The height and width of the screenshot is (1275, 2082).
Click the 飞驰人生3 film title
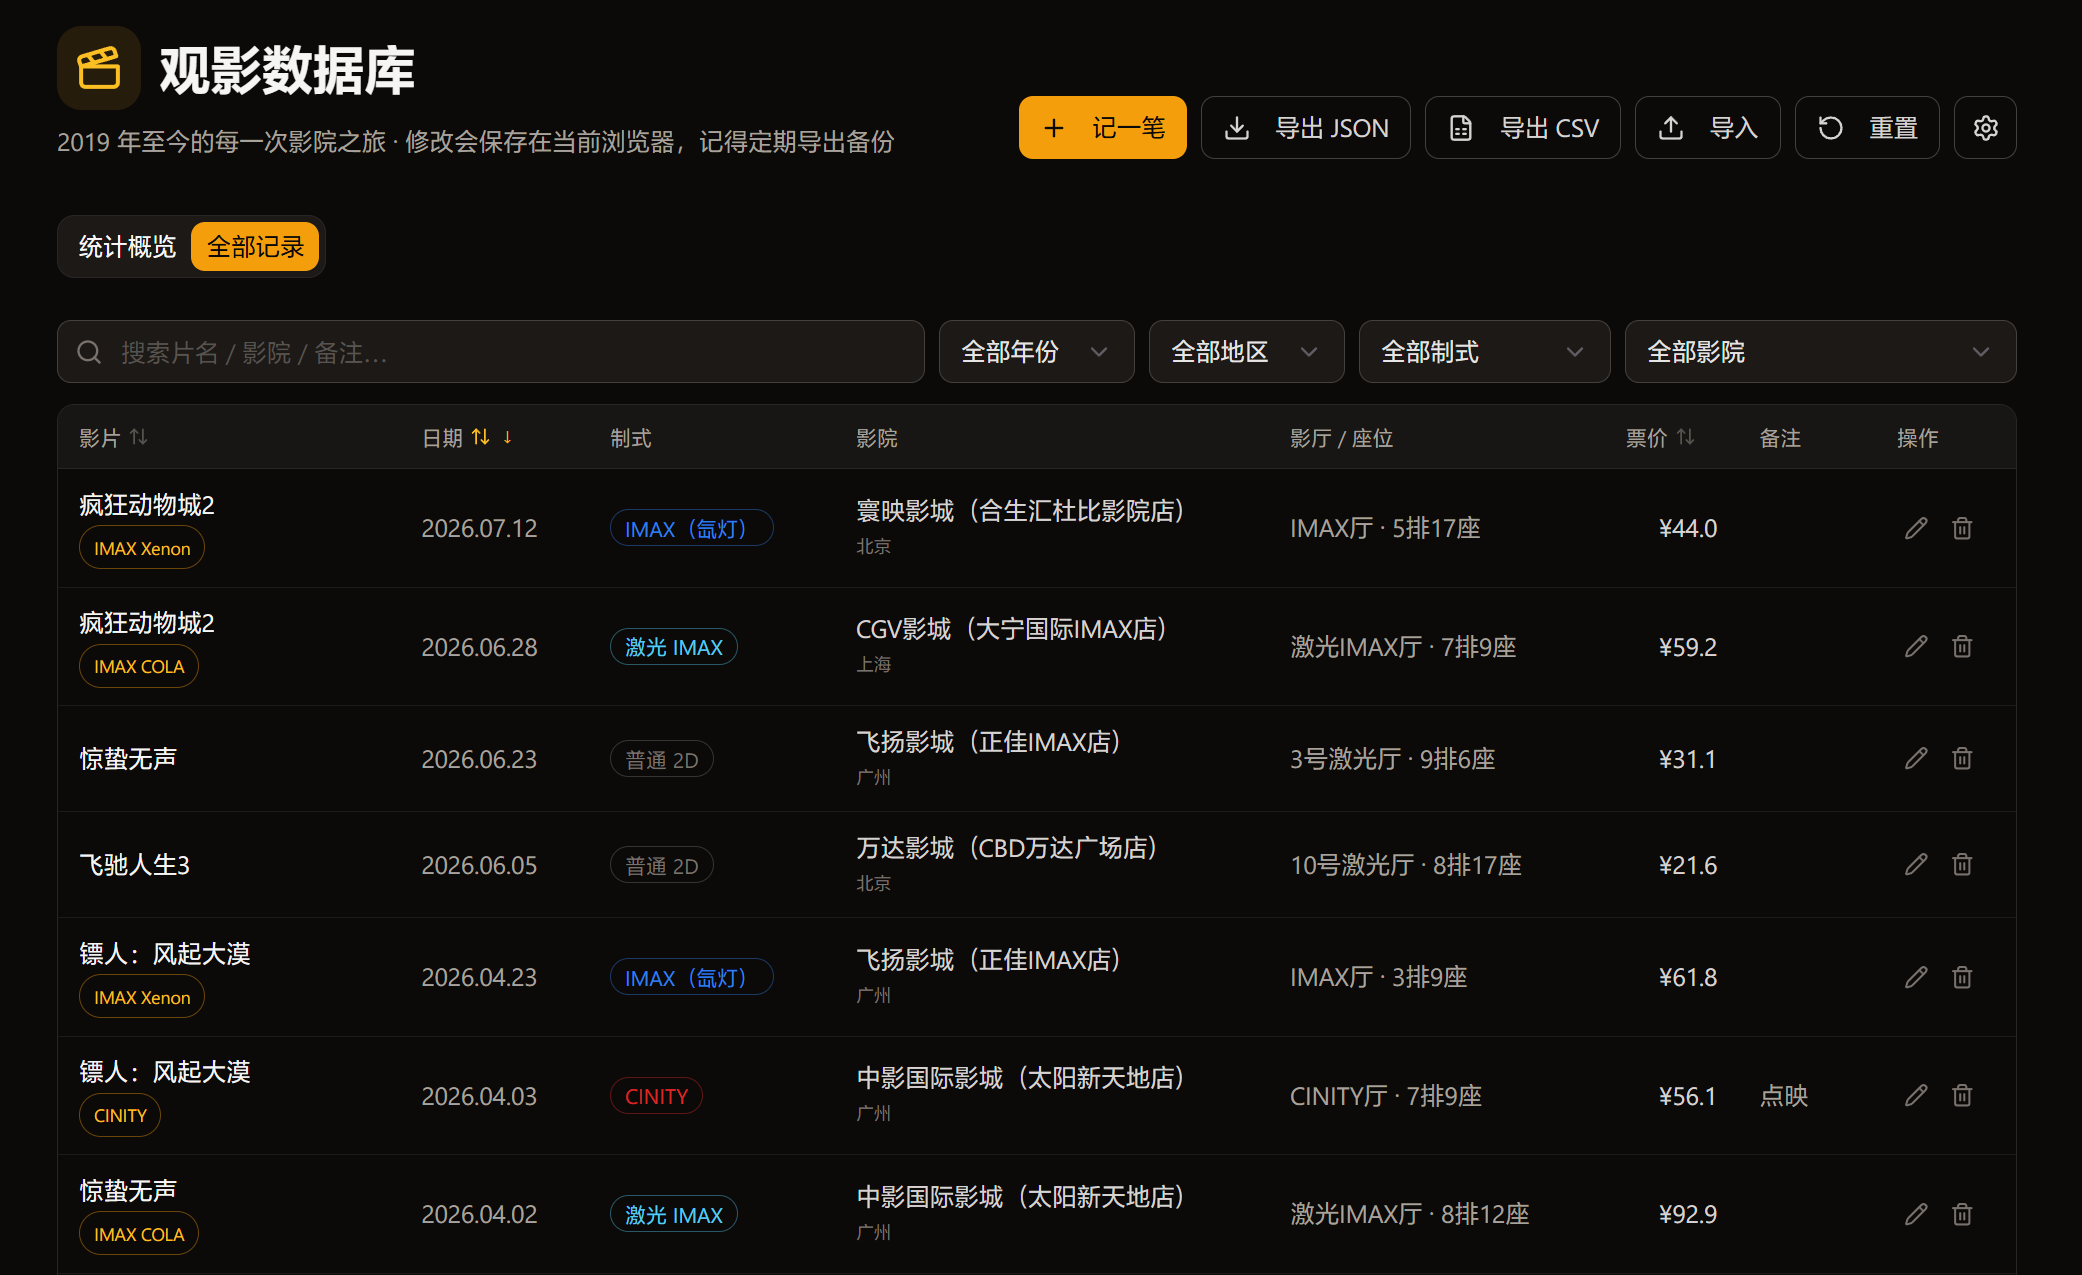pyautogui.click(x=135, y=865)
